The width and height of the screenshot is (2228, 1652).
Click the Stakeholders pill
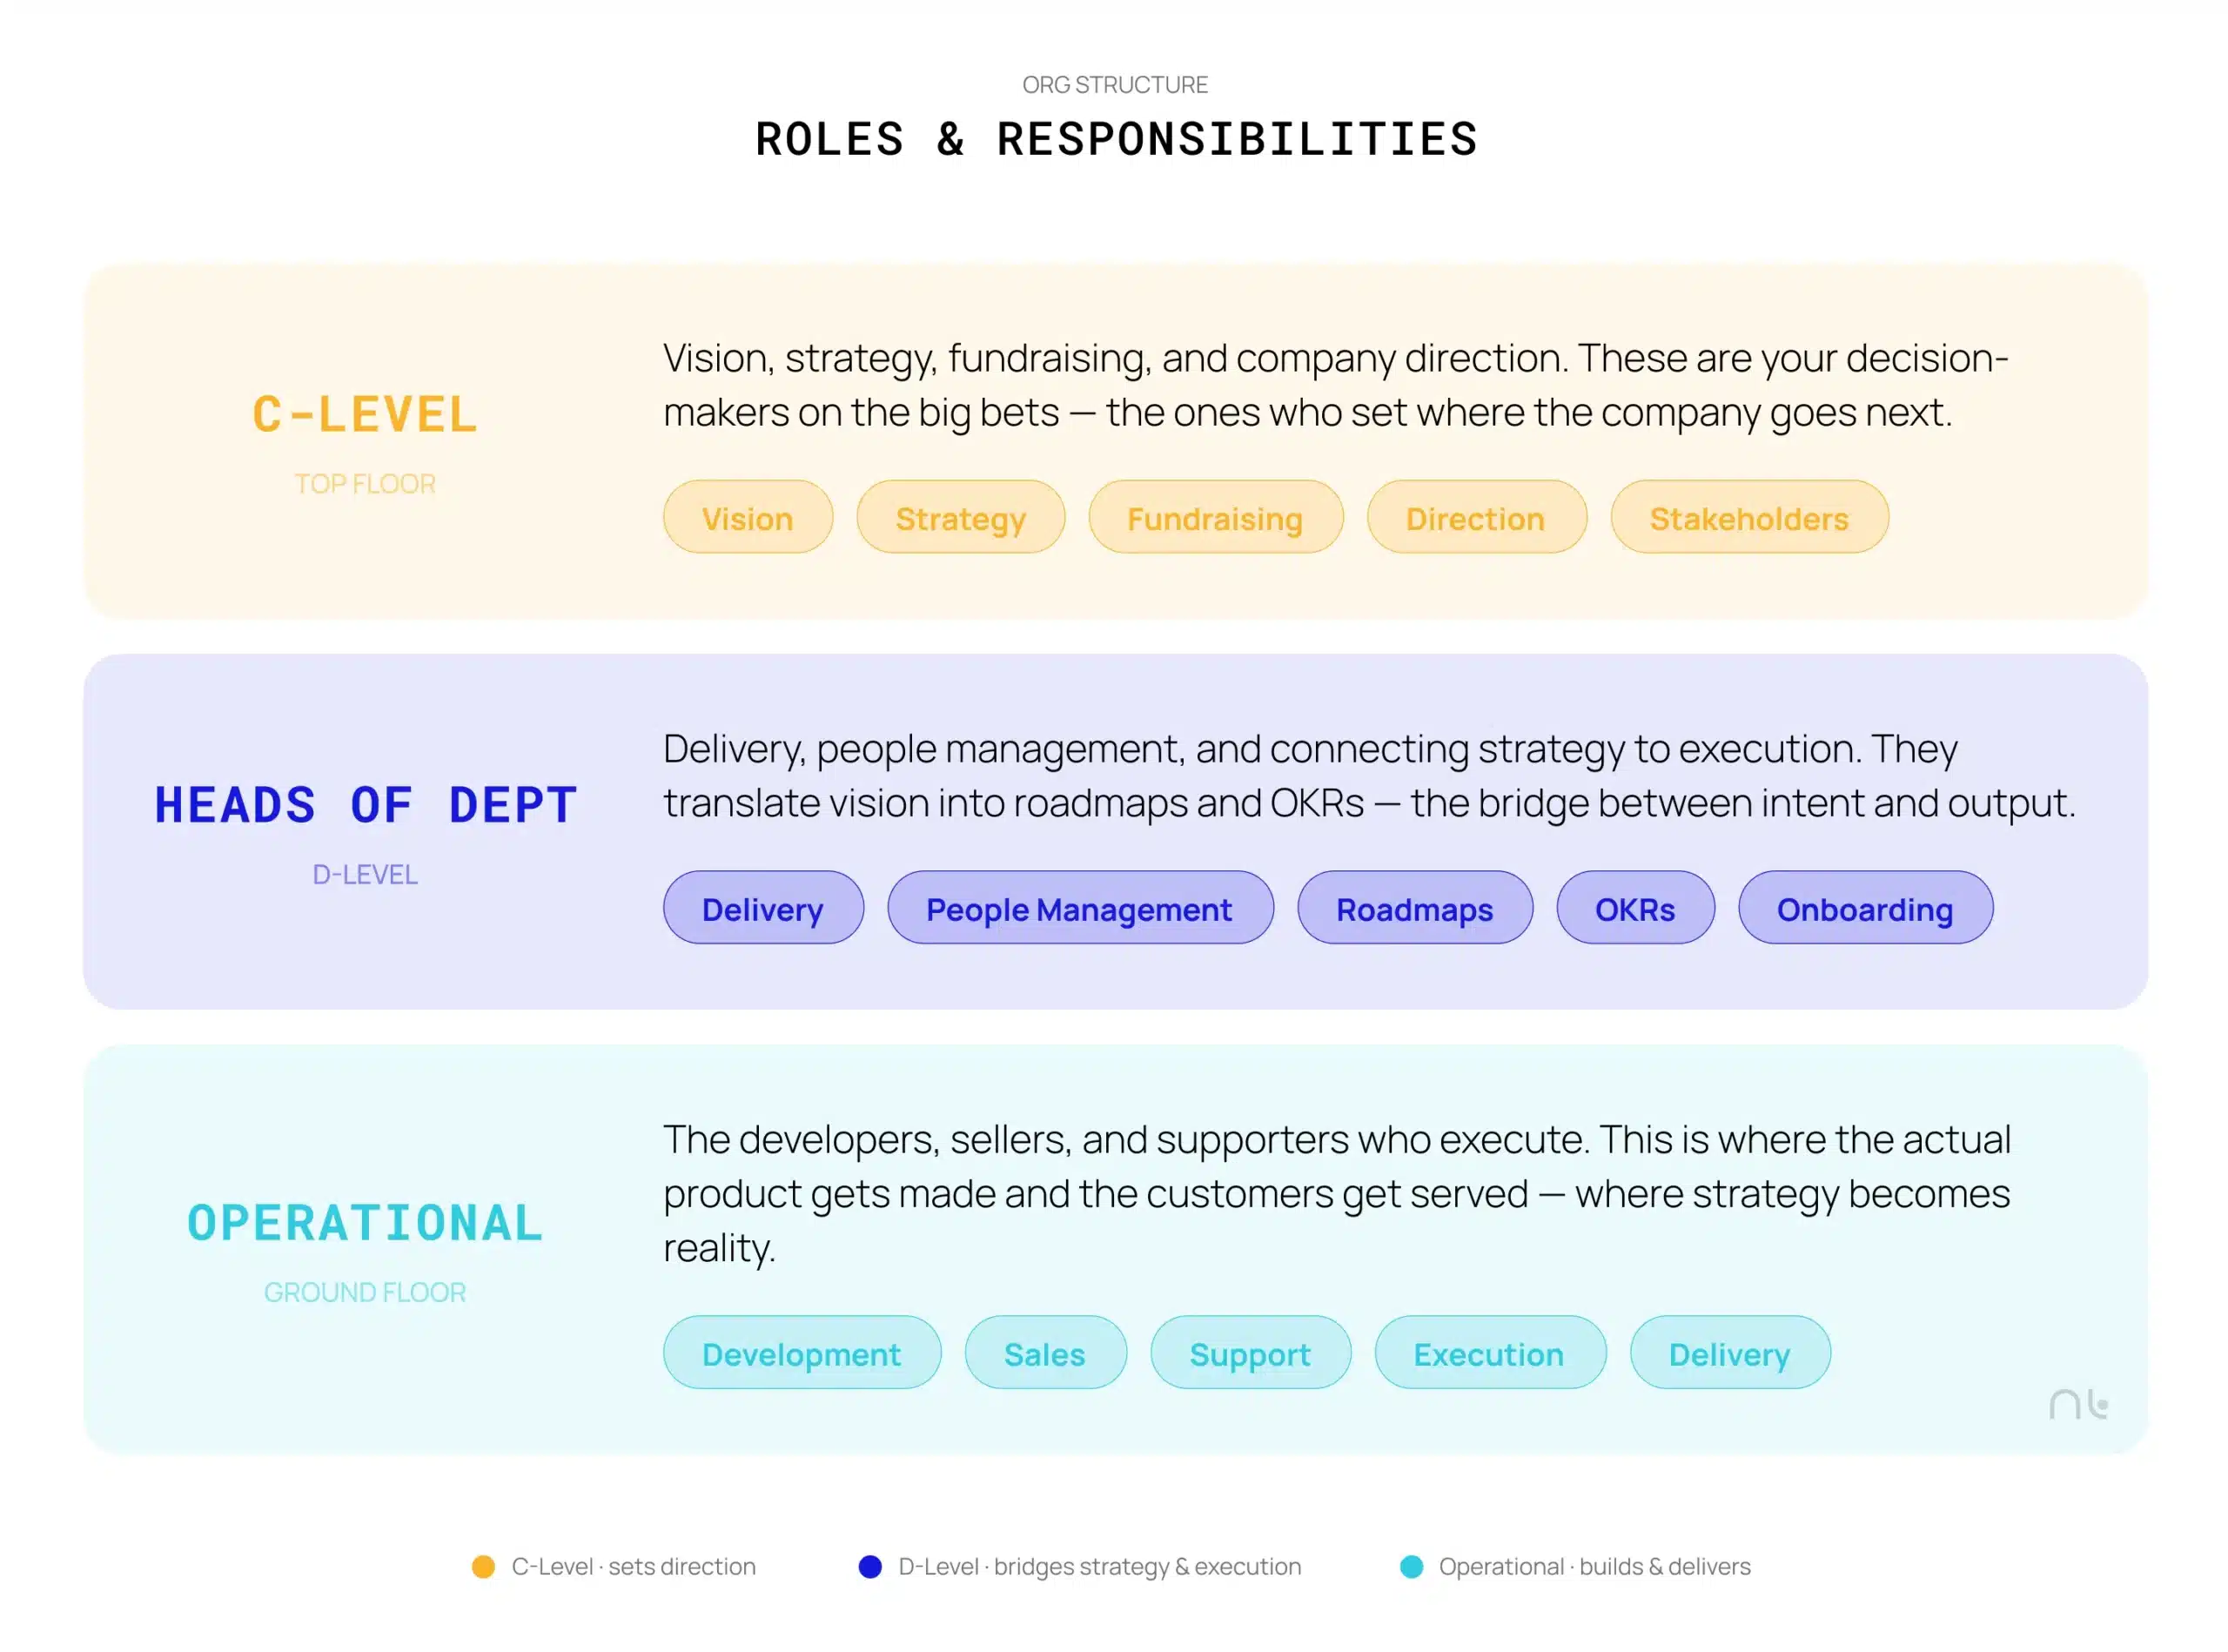coord(1749,517)
